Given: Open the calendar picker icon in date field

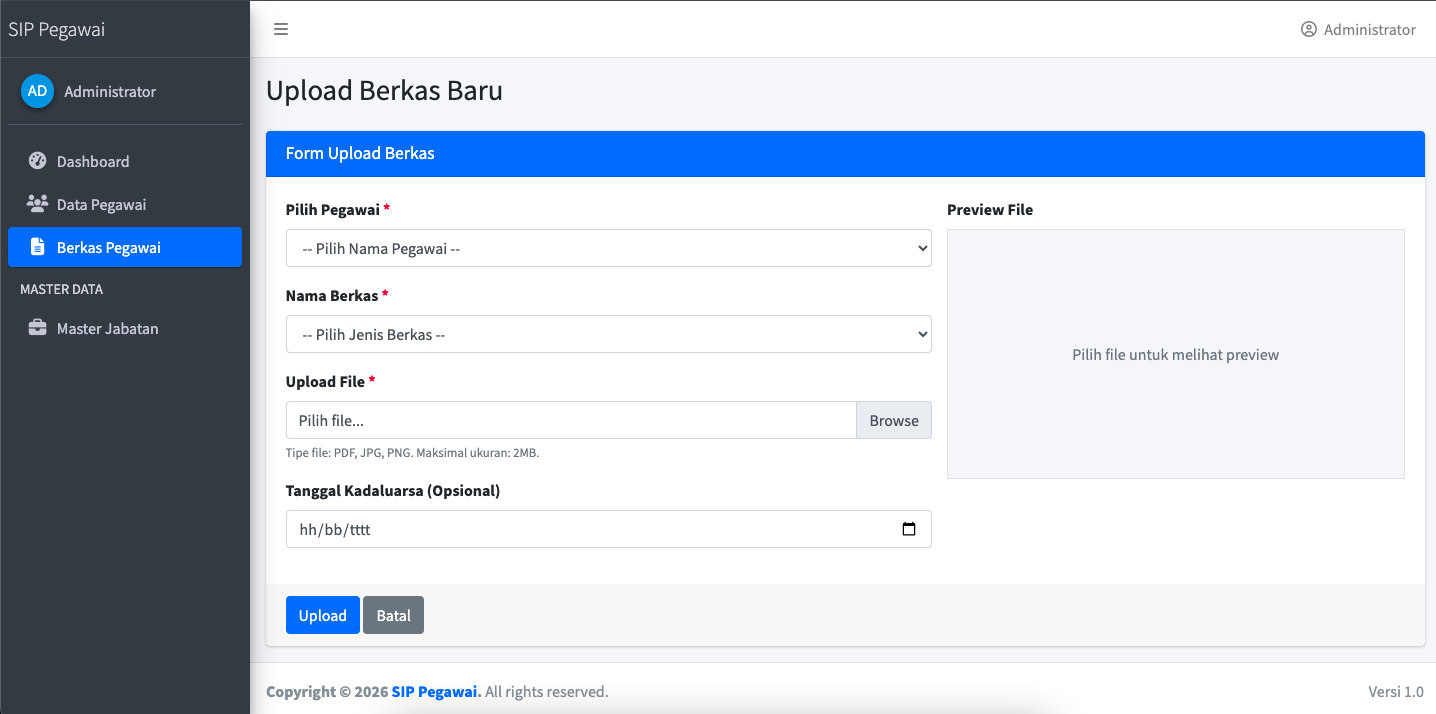Looking at the screenshot, I should click(908, 529).
